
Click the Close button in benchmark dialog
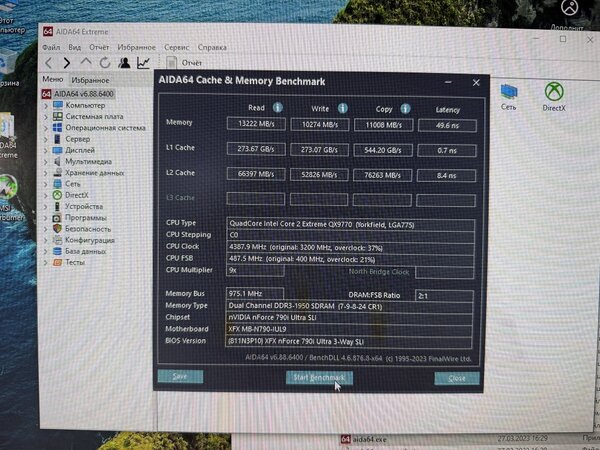[x=457, y=378]
